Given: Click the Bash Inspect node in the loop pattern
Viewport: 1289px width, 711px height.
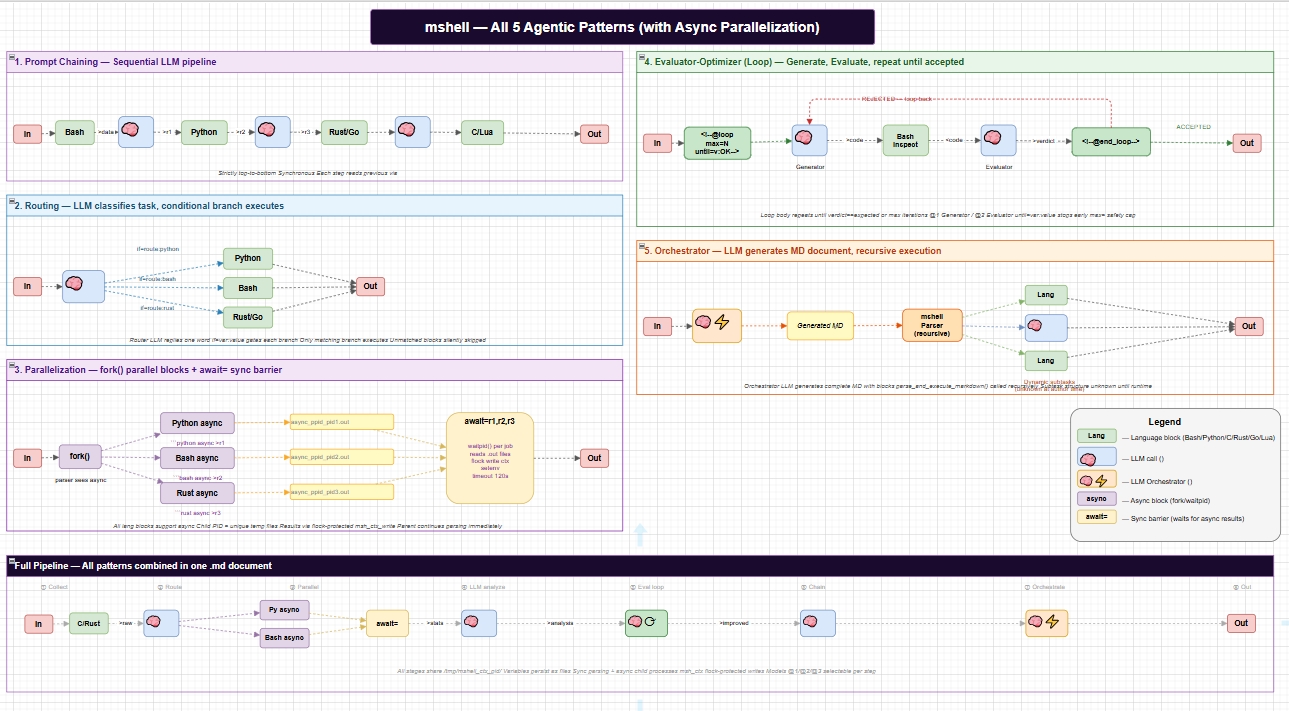Looking at the screenshot, I should [905, 140].
